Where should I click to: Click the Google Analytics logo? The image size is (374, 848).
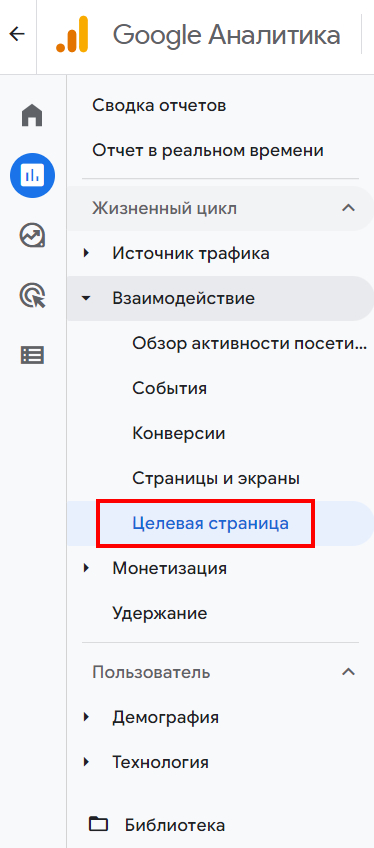[x=72, y=35]
